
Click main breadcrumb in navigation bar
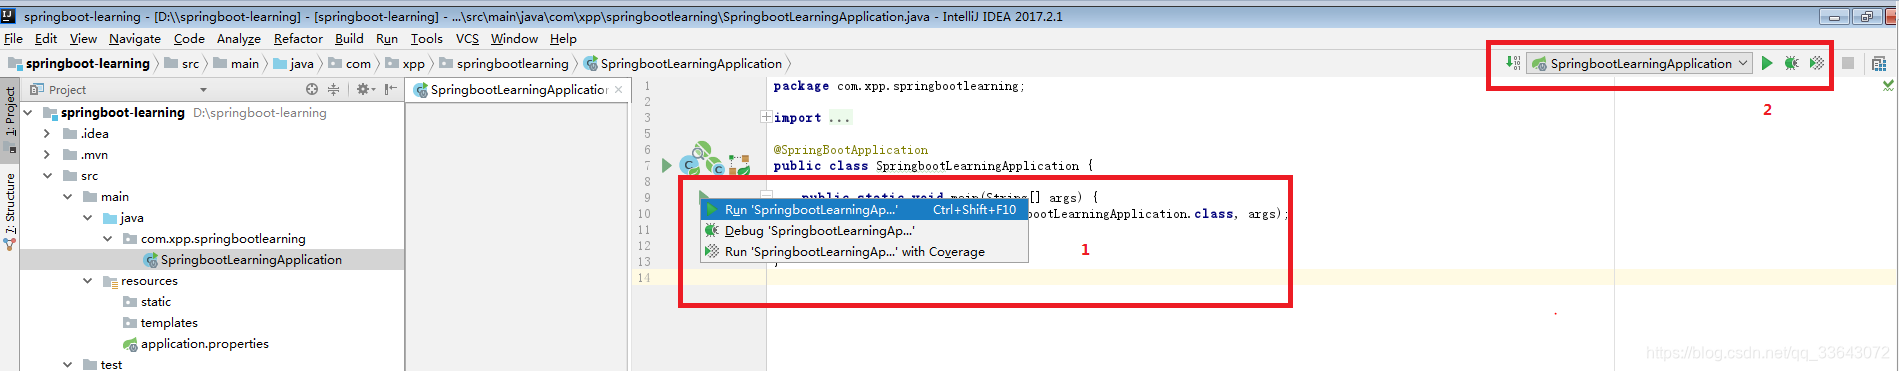[x=236, y=63]
